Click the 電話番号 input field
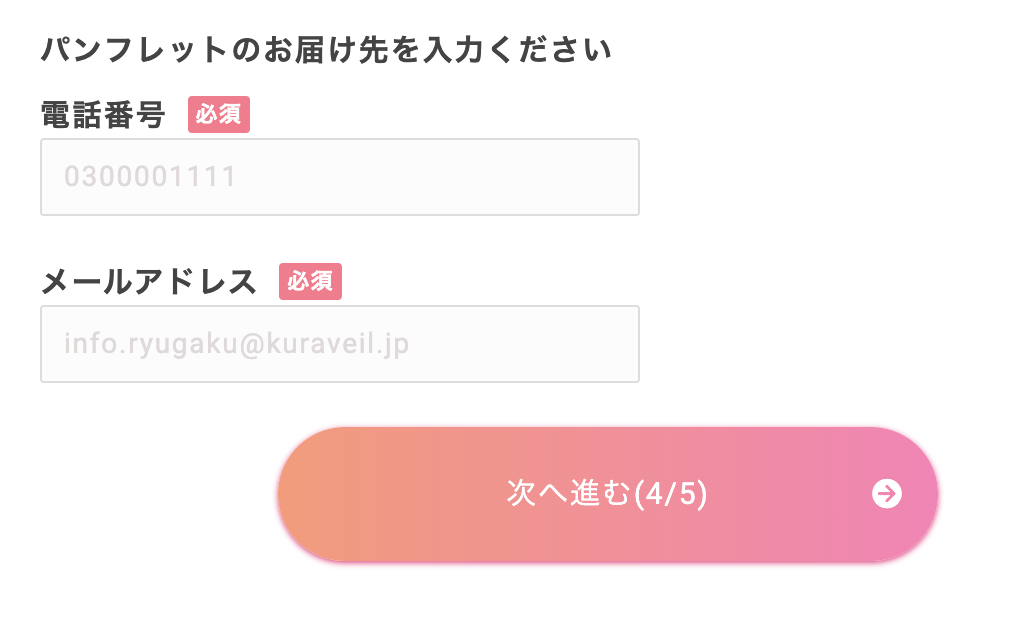The image size is (1018, 638). pos(340,177)
